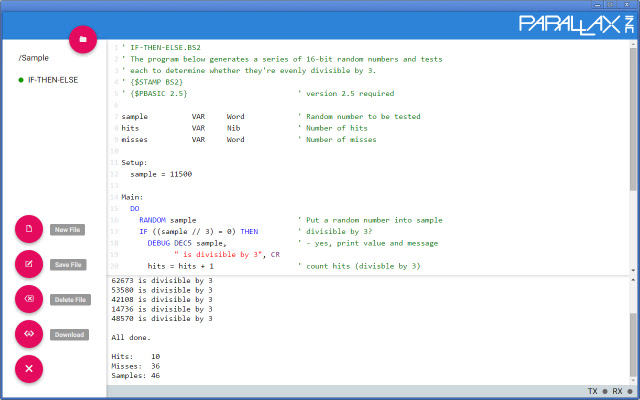The height and width of the screenshot is (400, 640).
Task: Click the New File label
Action: click(68, 230)
